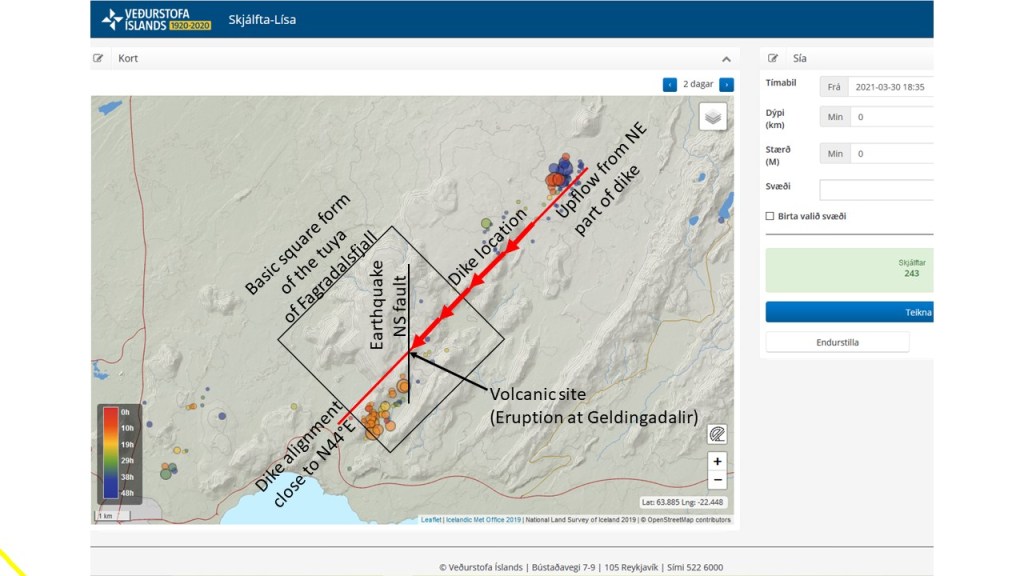This screenshot has height=576, width=1024.
Task: Click the area selection tool icon
Action: 716,434
